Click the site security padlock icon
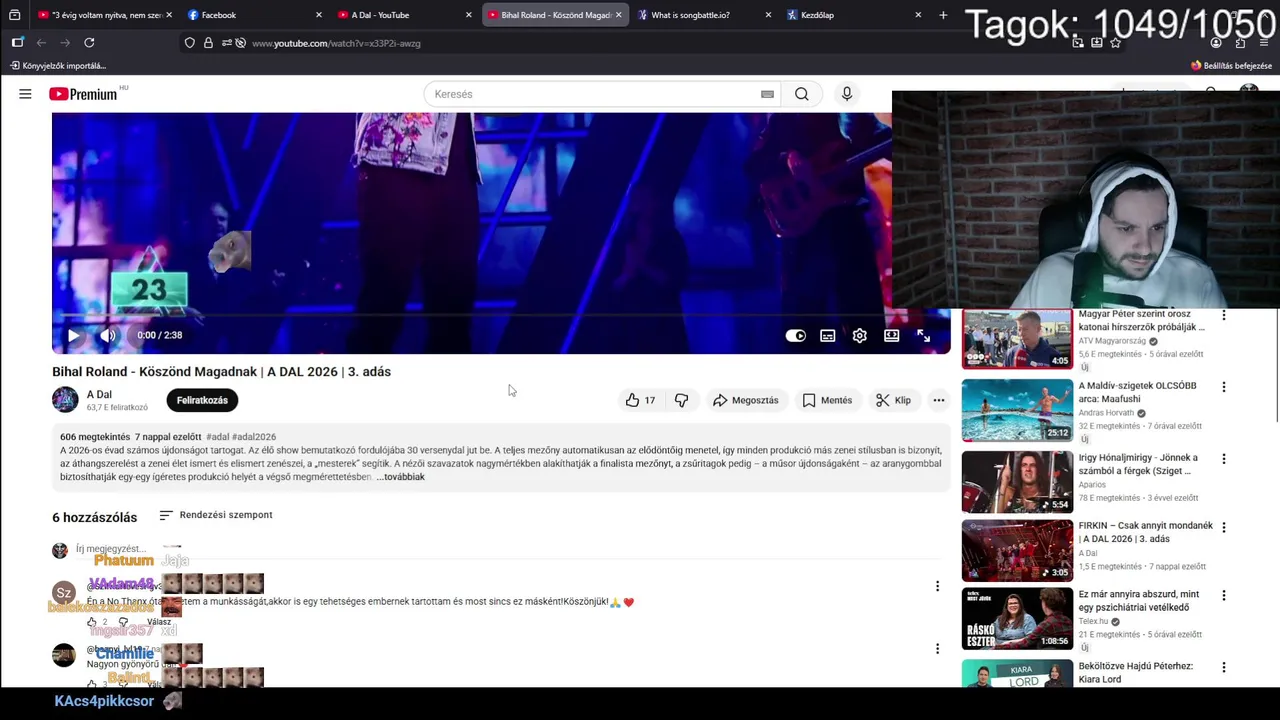Viewport: 1280px width, 720px height. click(208, 43)
